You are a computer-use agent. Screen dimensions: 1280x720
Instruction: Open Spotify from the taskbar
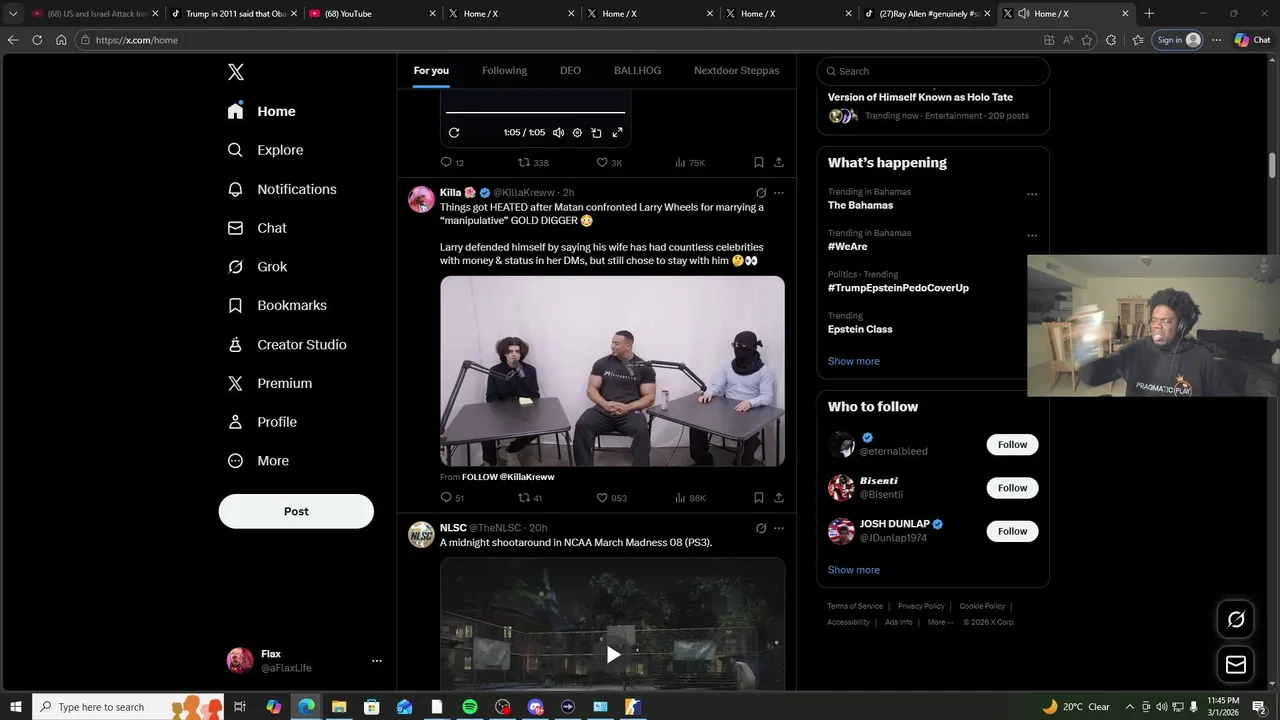click(x=470, y=707)
